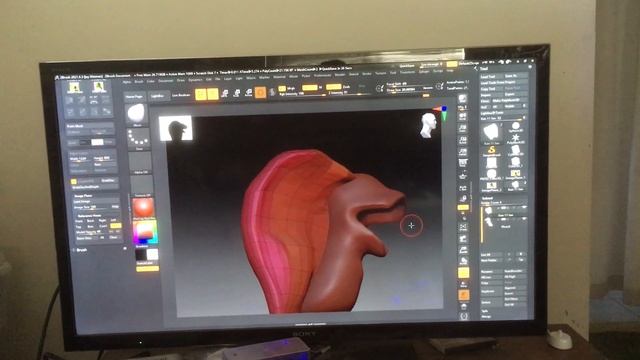Image resolution: width=640 pixels, height=360 pixels.
Task: Open the Document menu in menu bar
Action: click(165, 81)
